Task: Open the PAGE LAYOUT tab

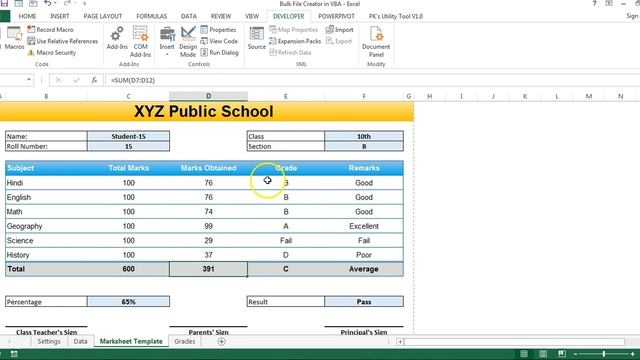Action: coord(103,16)
